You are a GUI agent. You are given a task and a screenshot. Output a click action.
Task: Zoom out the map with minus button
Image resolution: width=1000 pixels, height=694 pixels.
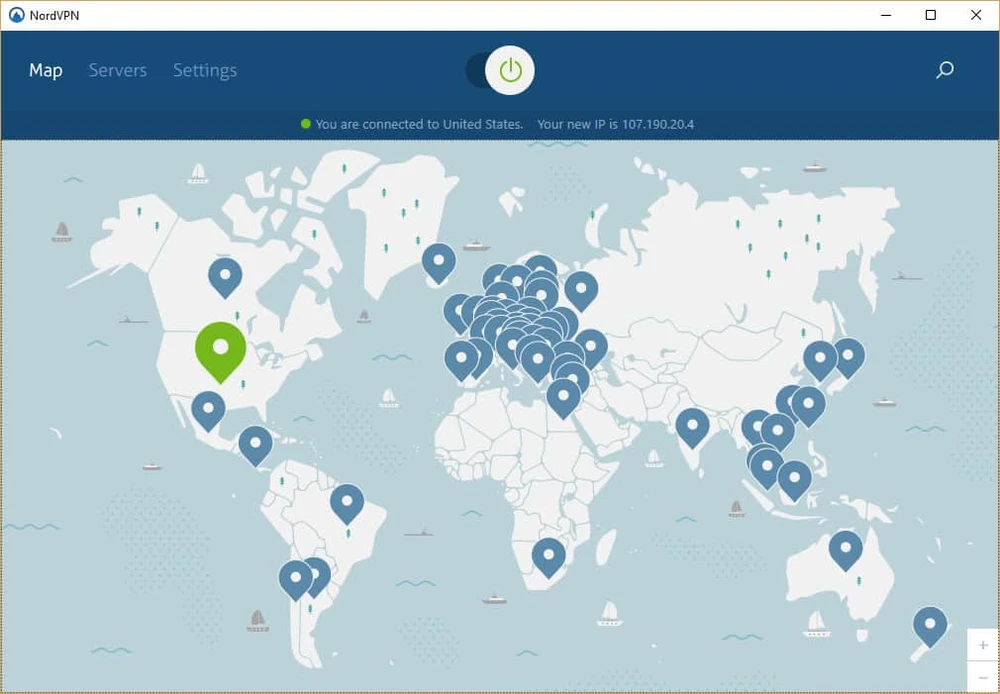(983, 677)
